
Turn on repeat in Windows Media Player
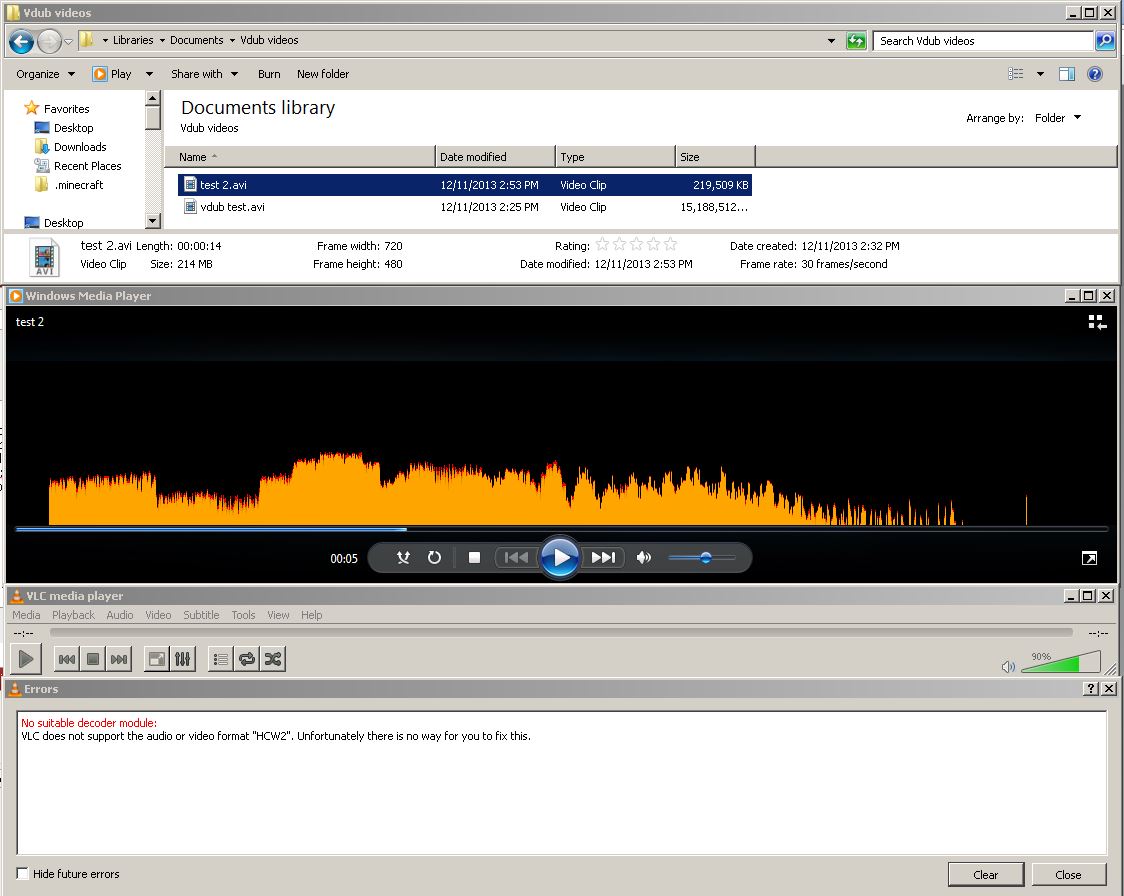[x=434, y=558]
